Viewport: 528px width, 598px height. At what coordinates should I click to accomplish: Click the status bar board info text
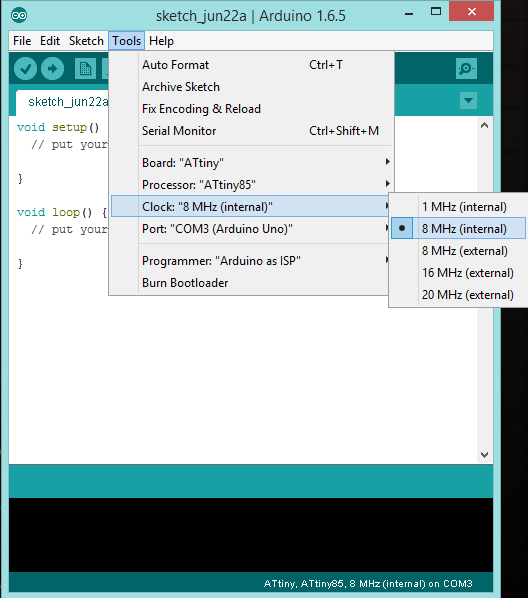coord(368,584)
